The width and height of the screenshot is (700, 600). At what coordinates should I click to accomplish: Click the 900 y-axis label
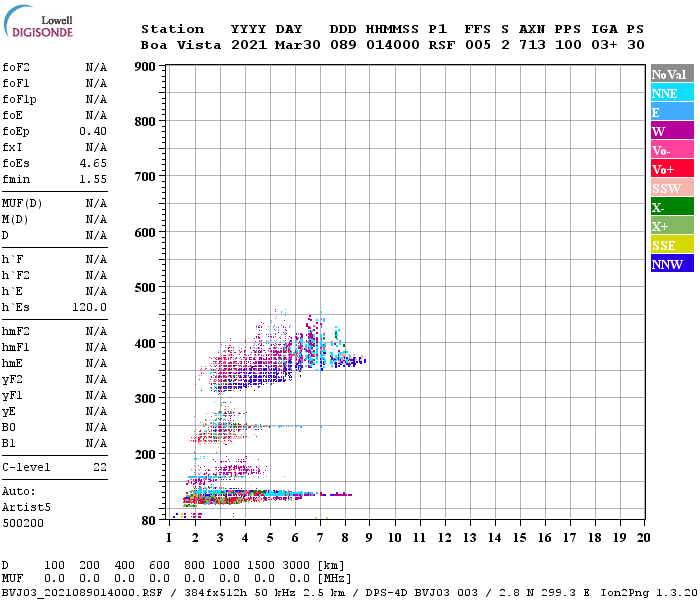click(x=145, y=67)
